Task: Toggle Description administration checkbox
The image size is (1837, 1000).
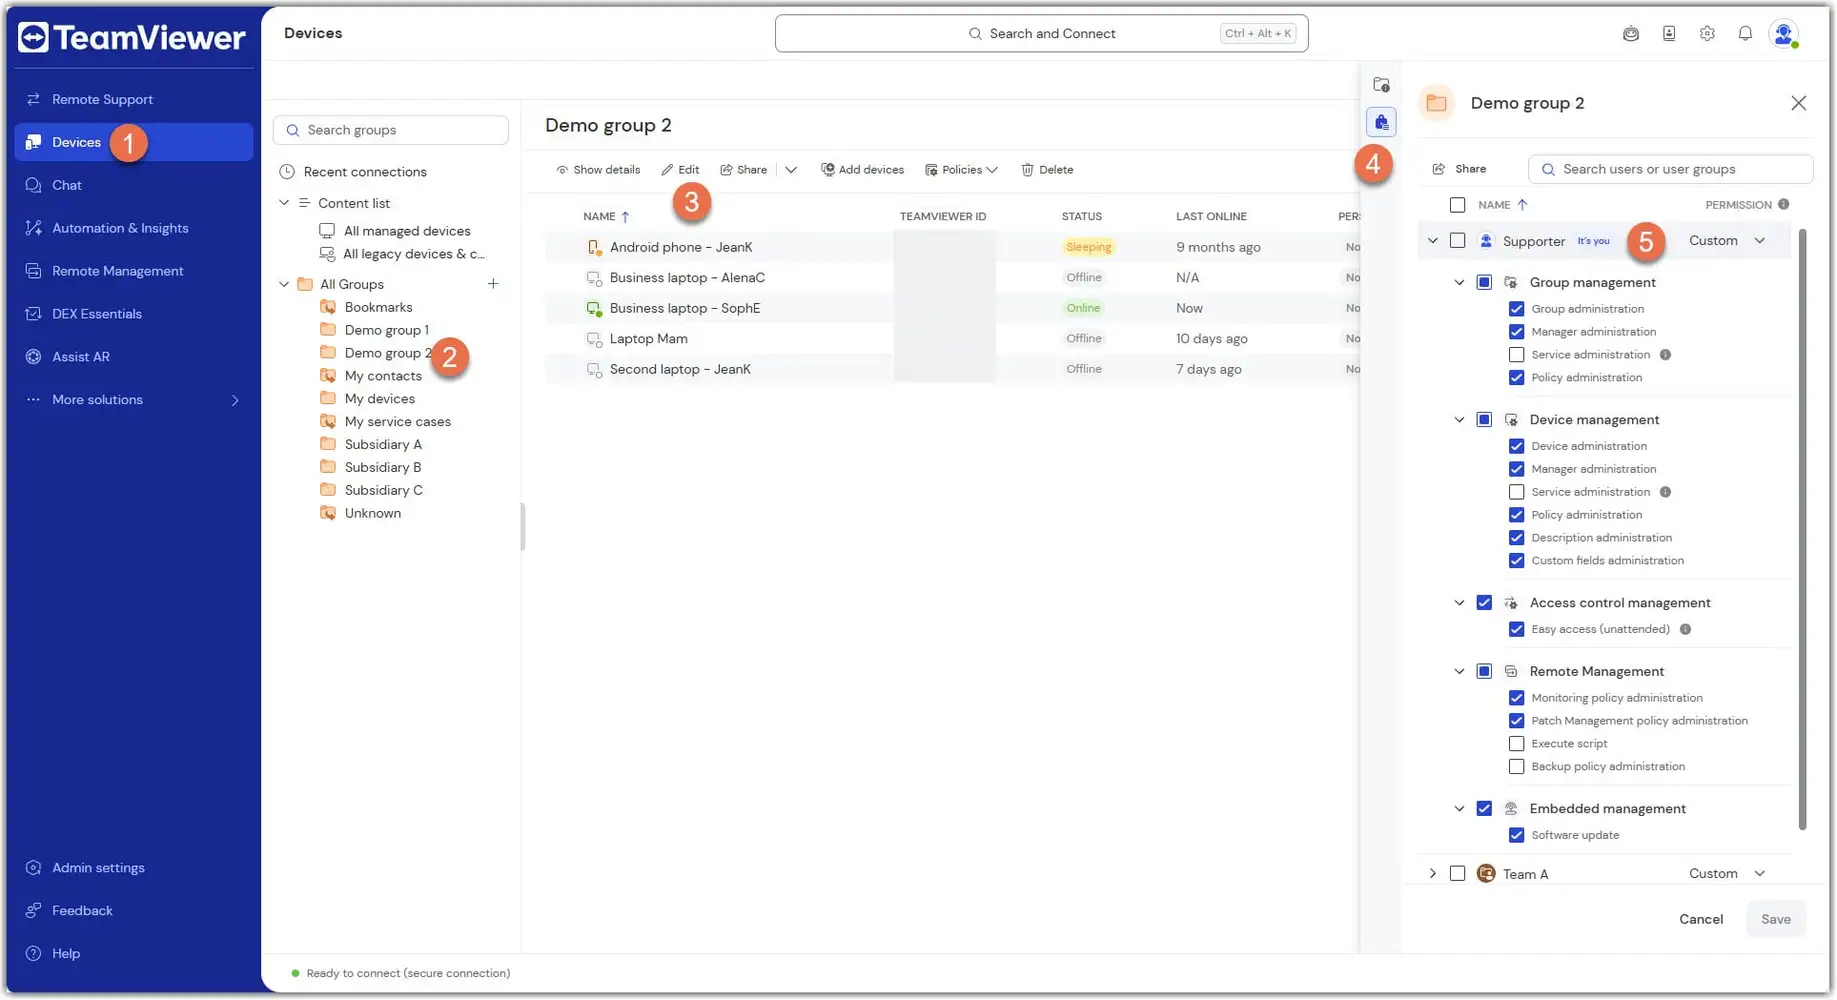Action: pos(1516,538)
